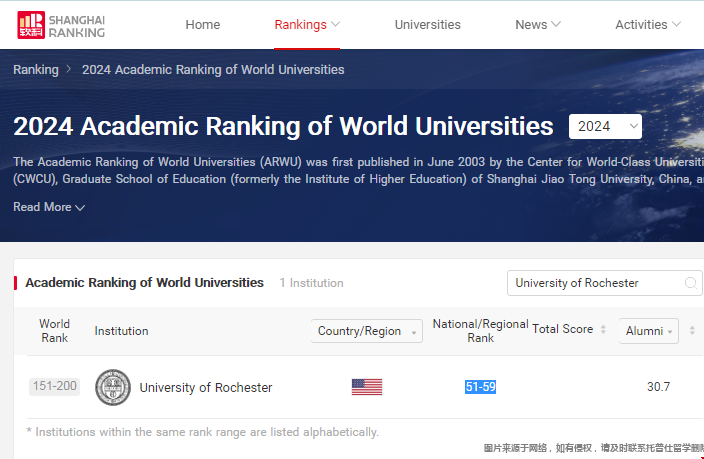704x459 pixels.
Task: Click the University of Rochester seal logo
Action: pos(113,387)
